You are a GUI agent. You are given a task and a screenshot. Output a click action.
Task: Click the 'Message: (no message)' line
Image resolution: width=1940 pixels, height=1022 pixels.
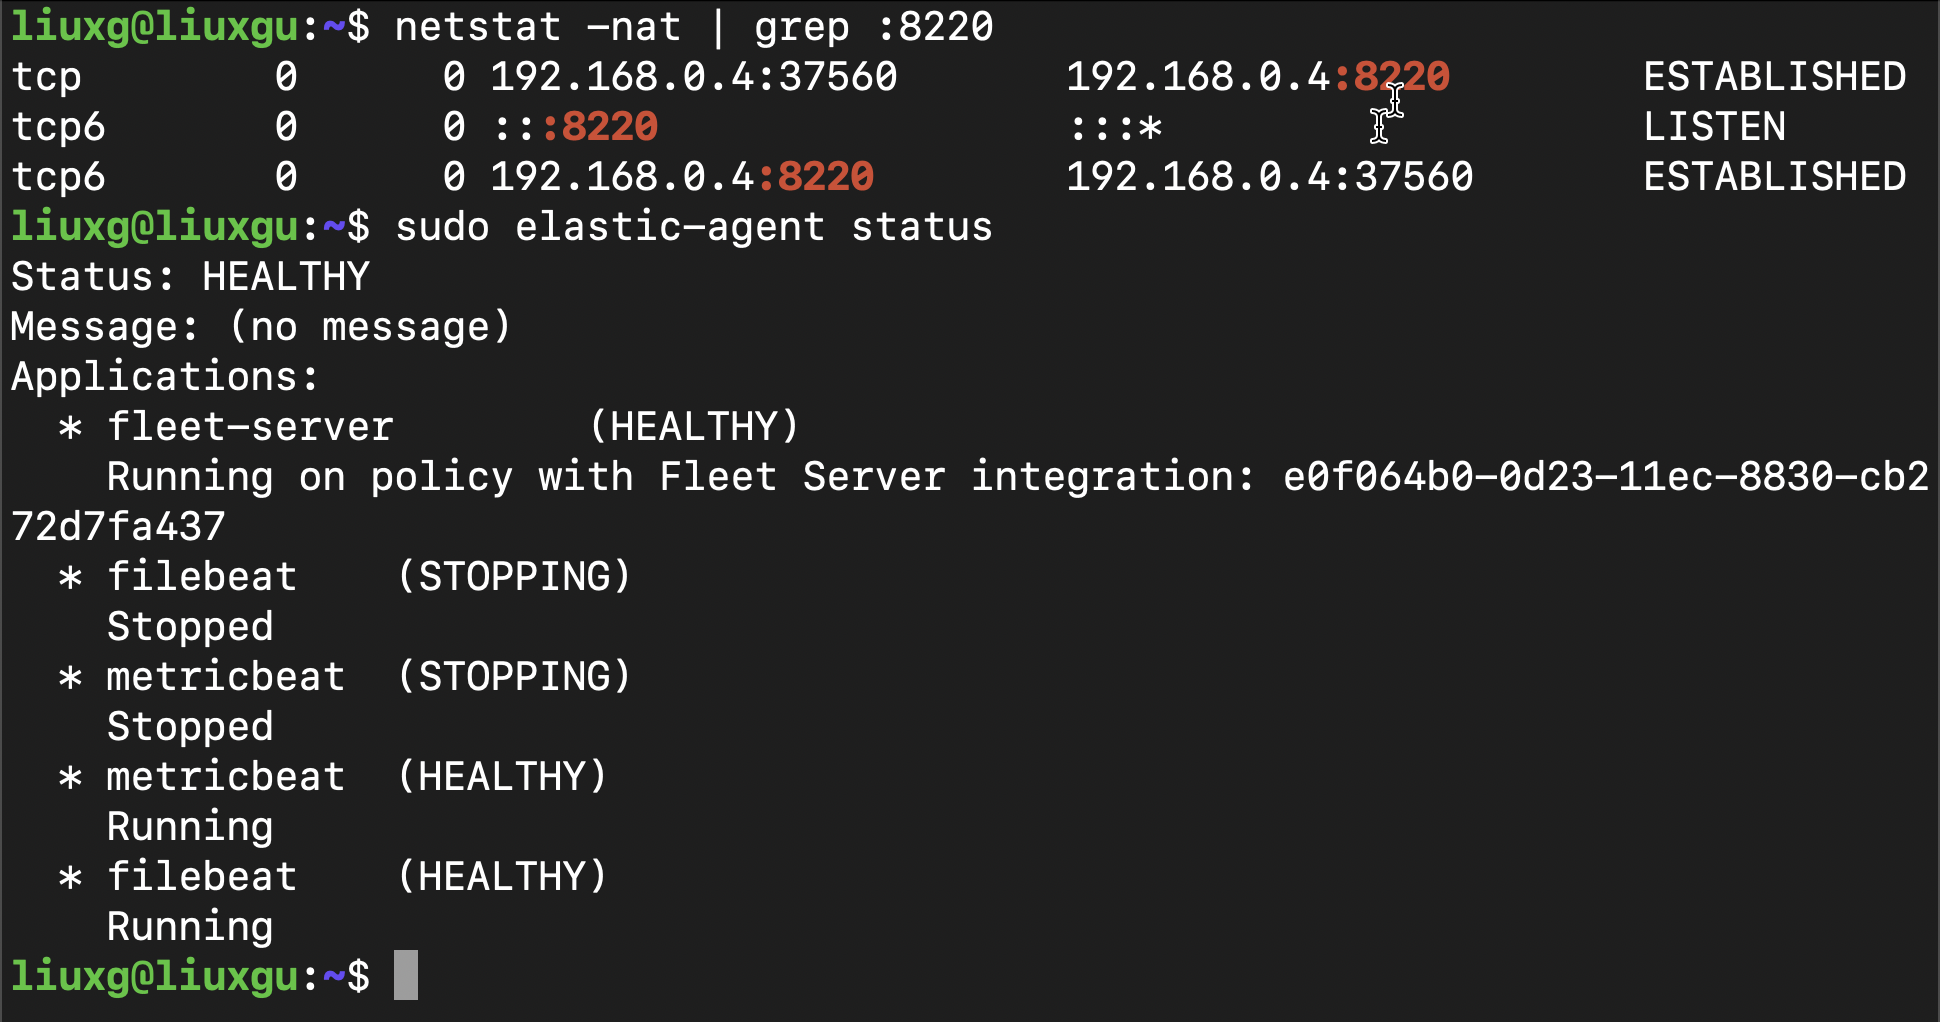[261, 327]
